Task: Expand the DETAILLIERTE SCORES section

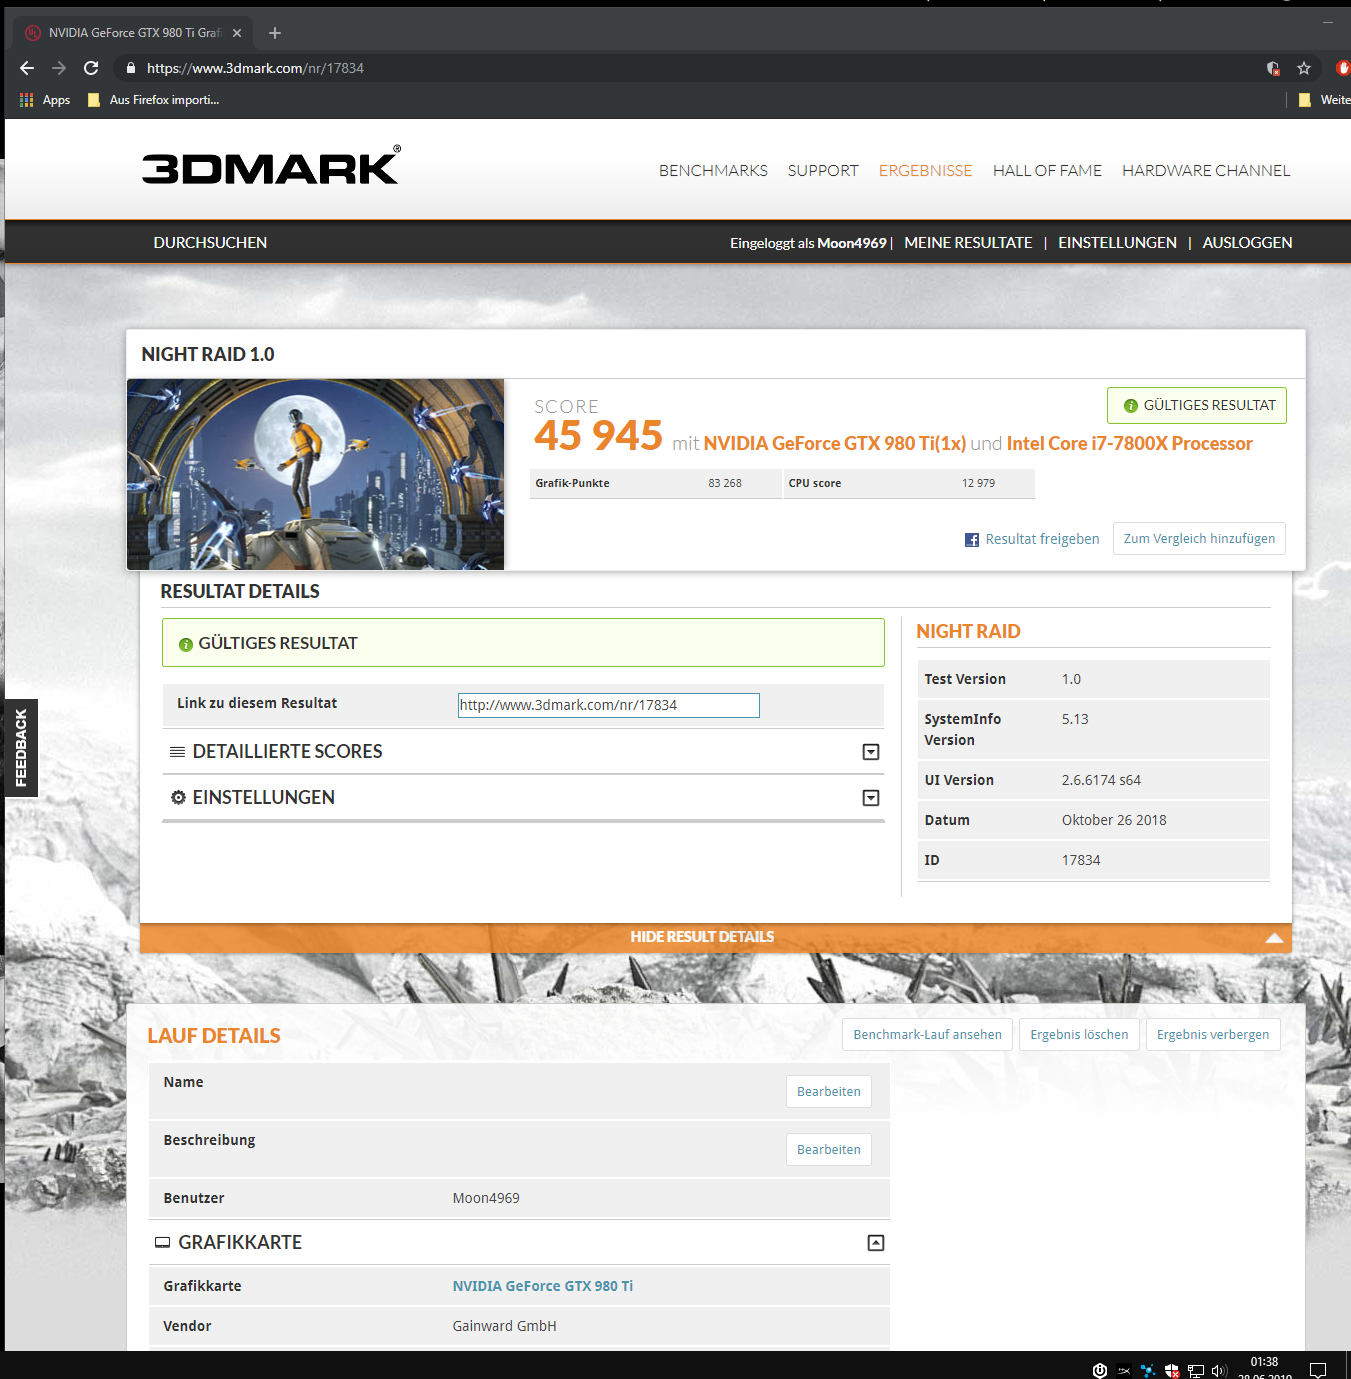Action: [x=871, y=752]
